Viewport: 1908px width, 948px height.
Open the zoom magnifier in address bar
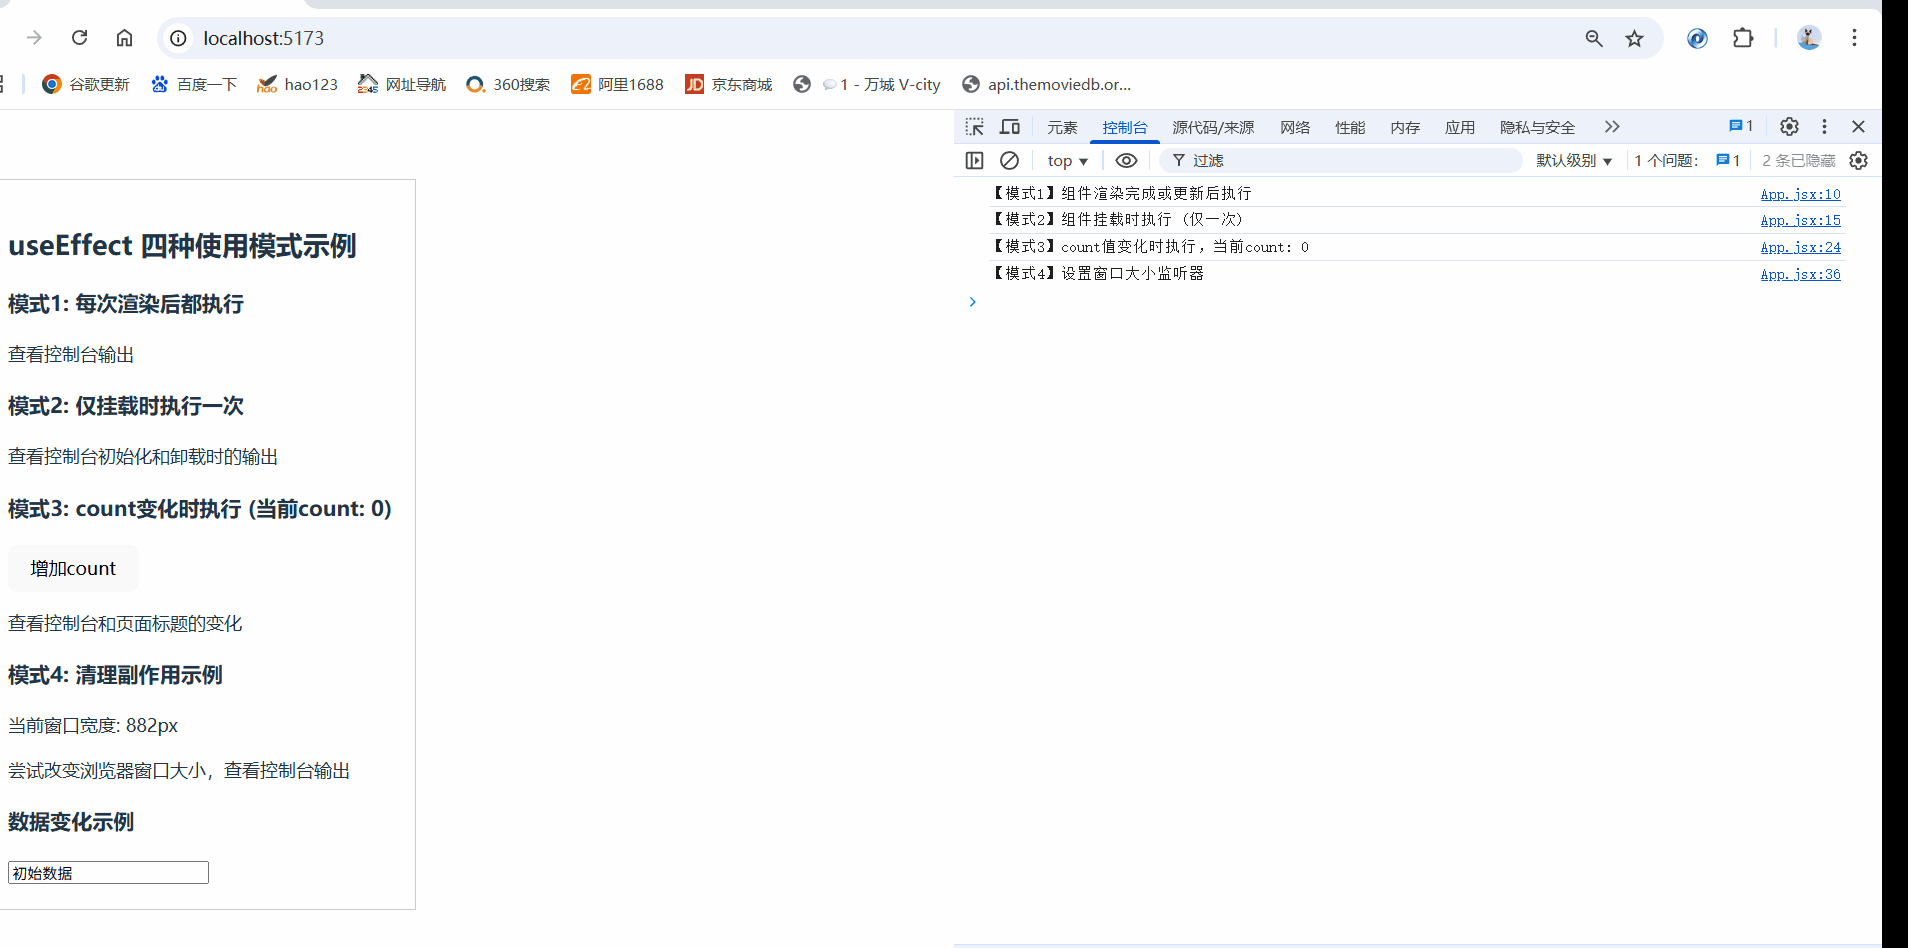pos(1594,38)
